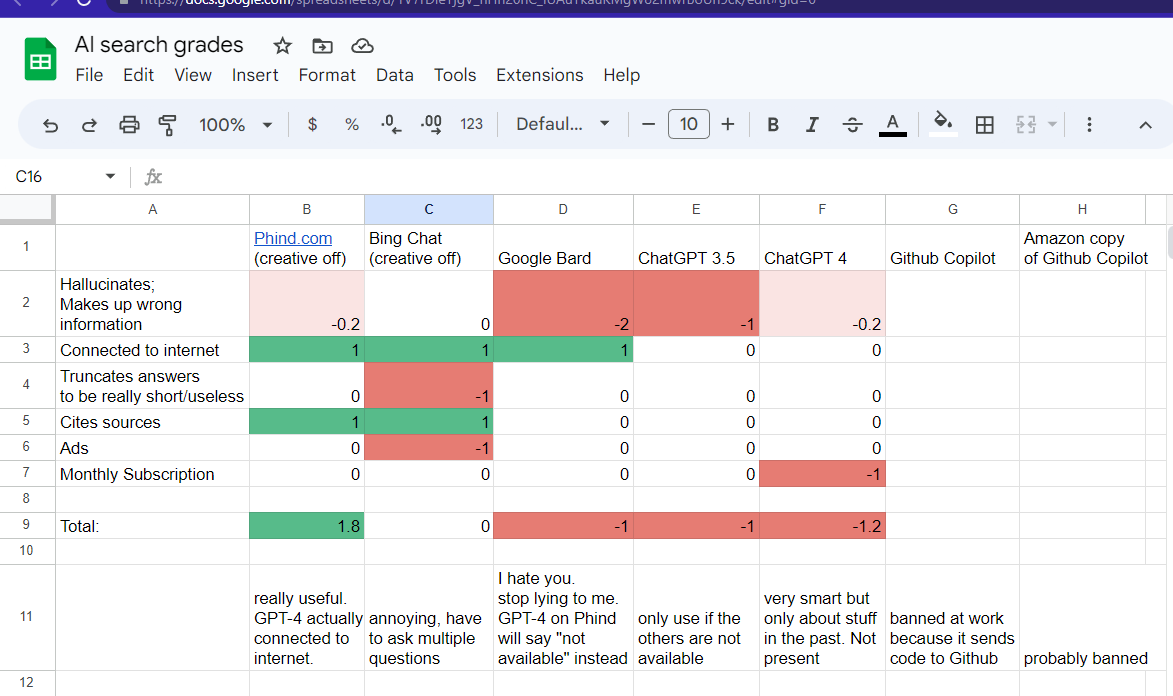The image size is (1173, 696).
Task: Decrease decimal places
Action: [x=391, y=124]
